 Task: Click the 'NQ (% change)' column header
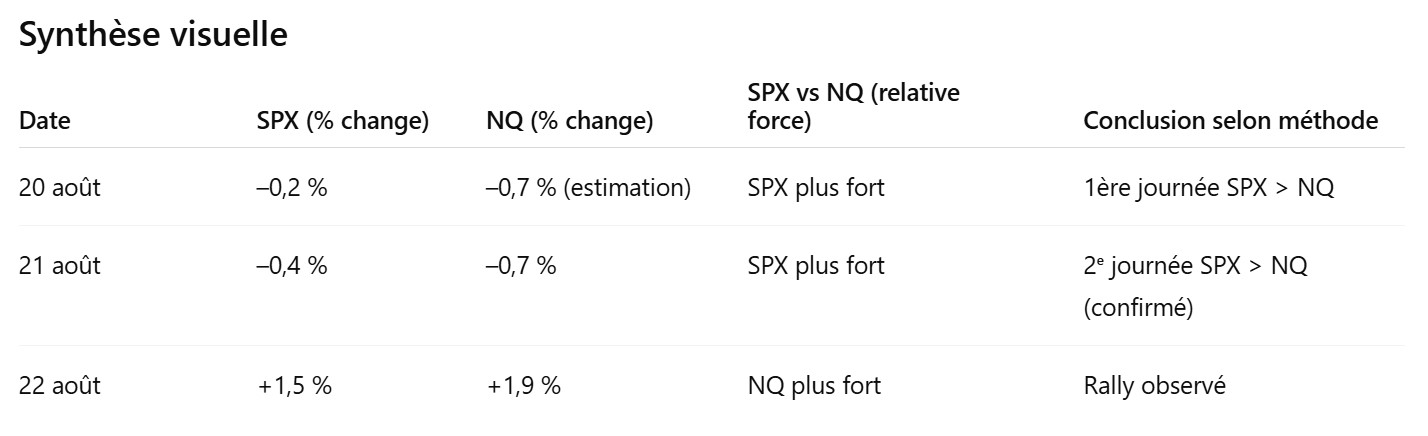569,121
